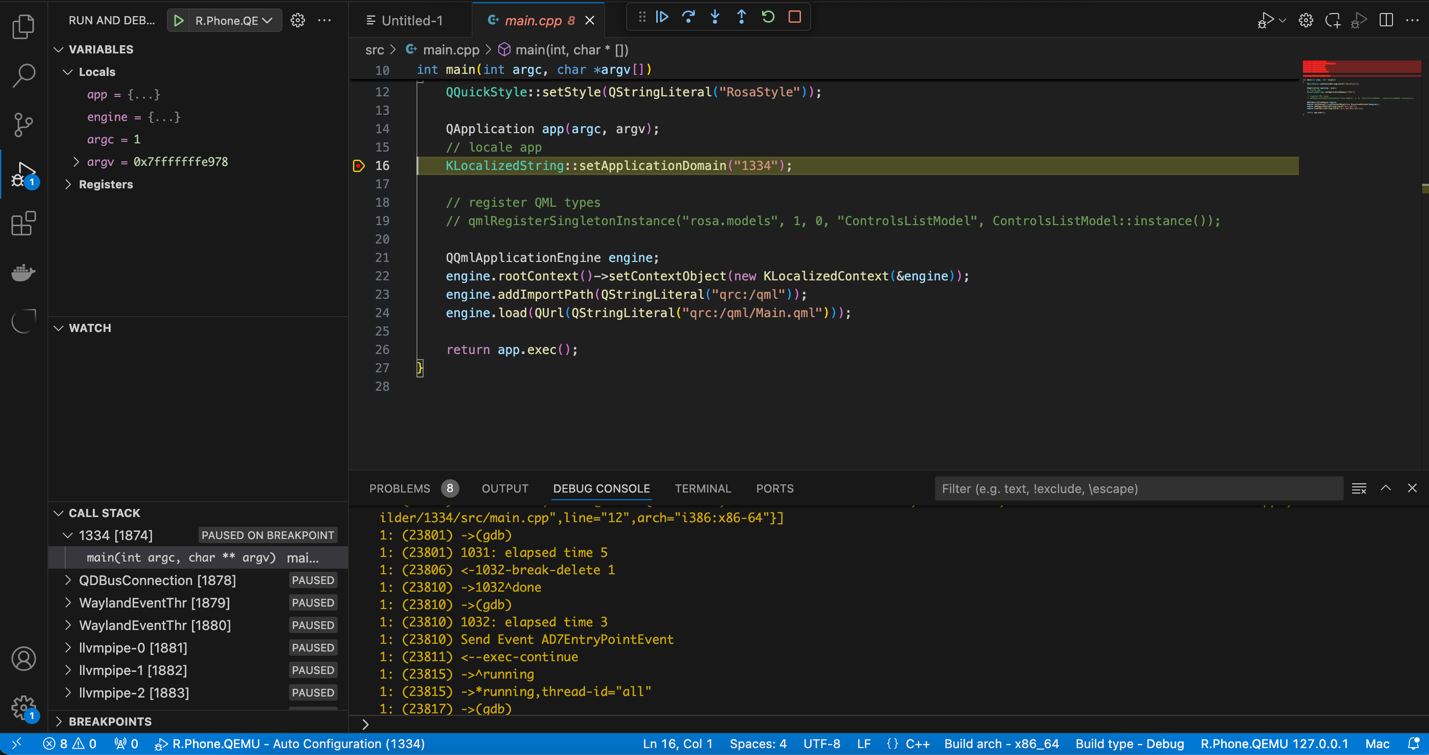Open the Untitled-1 editor tab
Image resolution: width=1429 pixels, height=755 pixels.
click(411, 20)
